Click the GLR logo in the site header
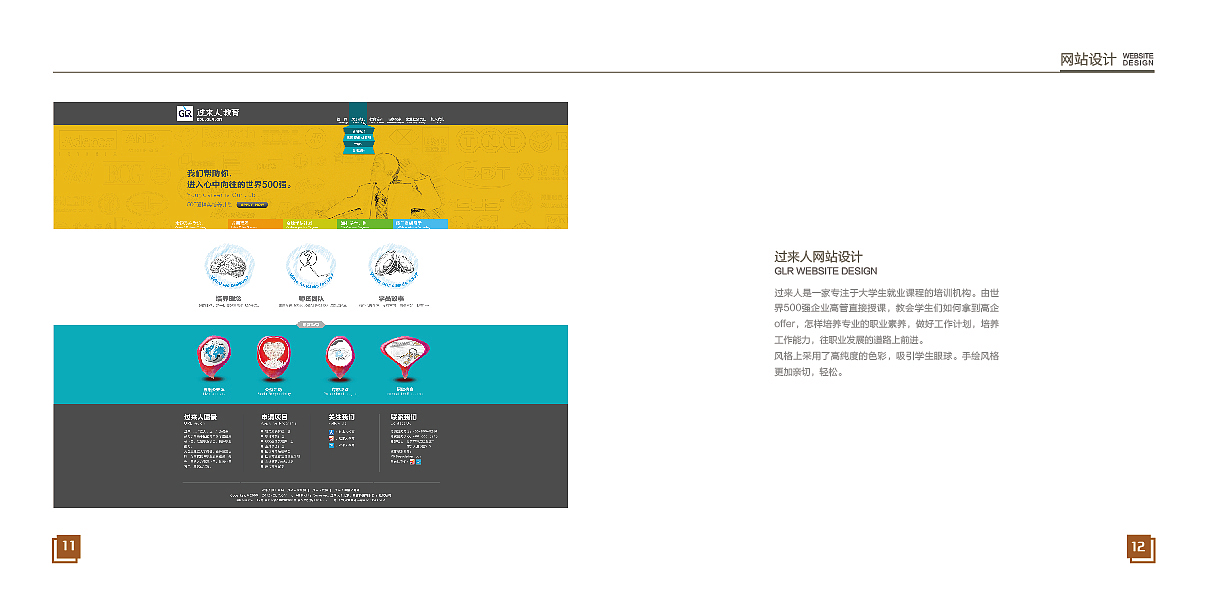Viewport: 1209px width, 613px height. point(185,113)
